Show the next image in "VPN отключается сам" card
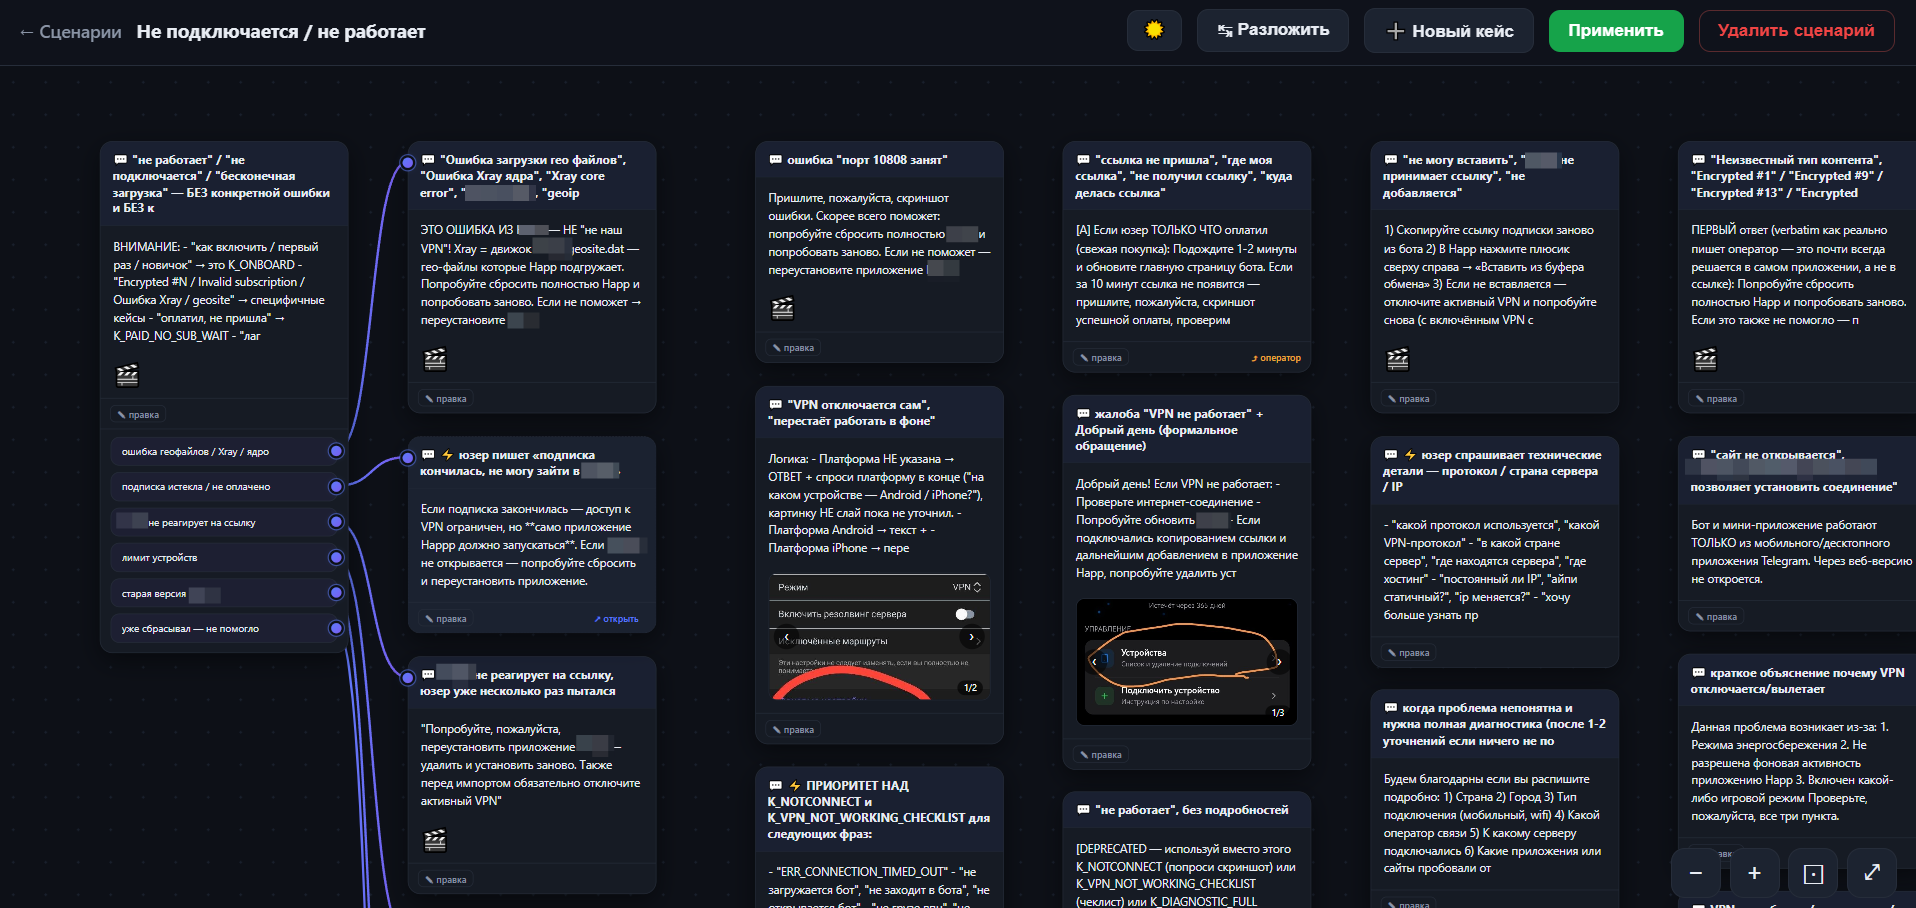1916x908 pixels. click(971, 637)
